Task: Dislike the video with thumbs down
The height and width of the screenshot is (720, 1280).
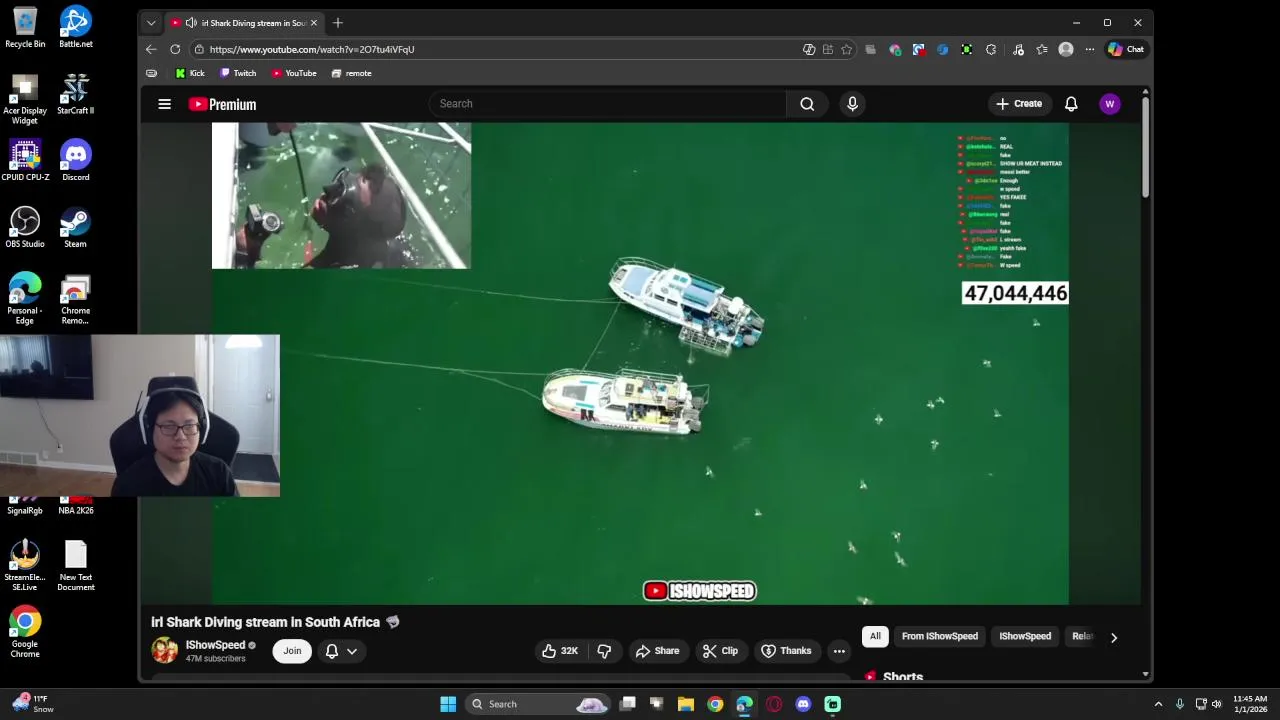Action: tap(604, 651)
